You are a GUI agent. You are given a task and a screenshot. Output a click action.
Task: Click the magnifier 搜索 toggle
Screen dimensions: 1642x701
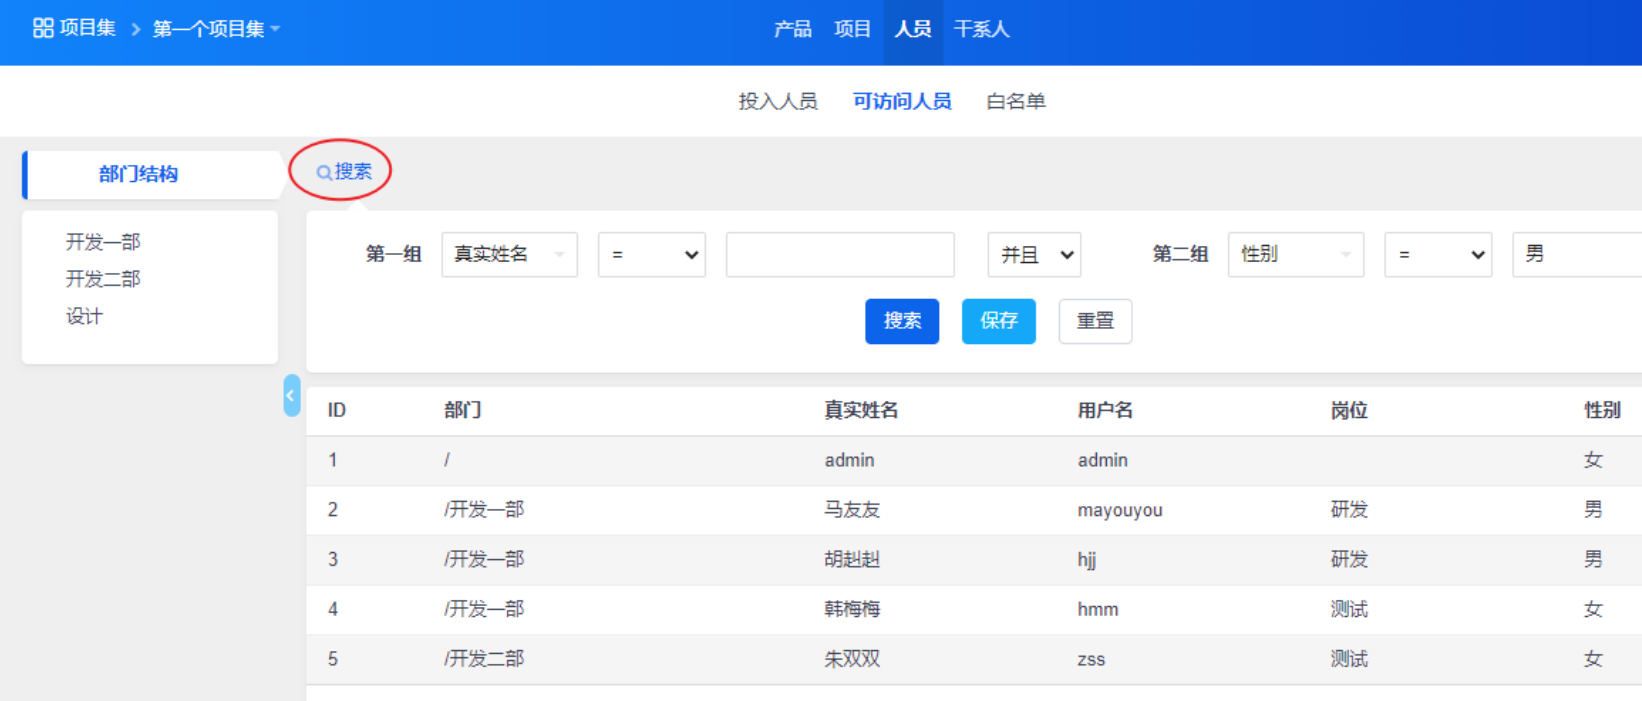[343, 172]
